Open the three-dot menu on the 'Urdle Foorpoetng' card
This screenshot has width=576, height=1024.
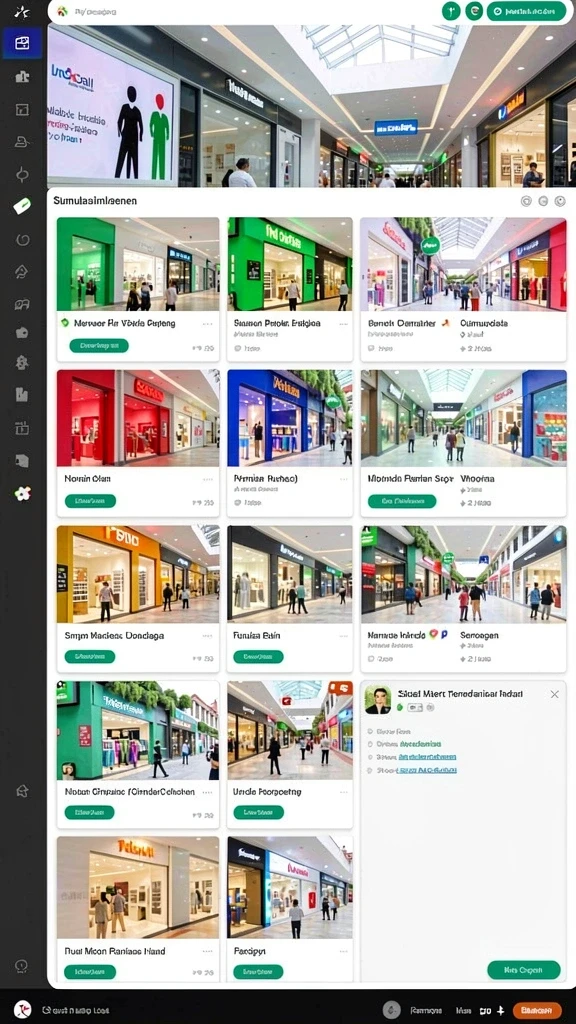click(343, 792)
